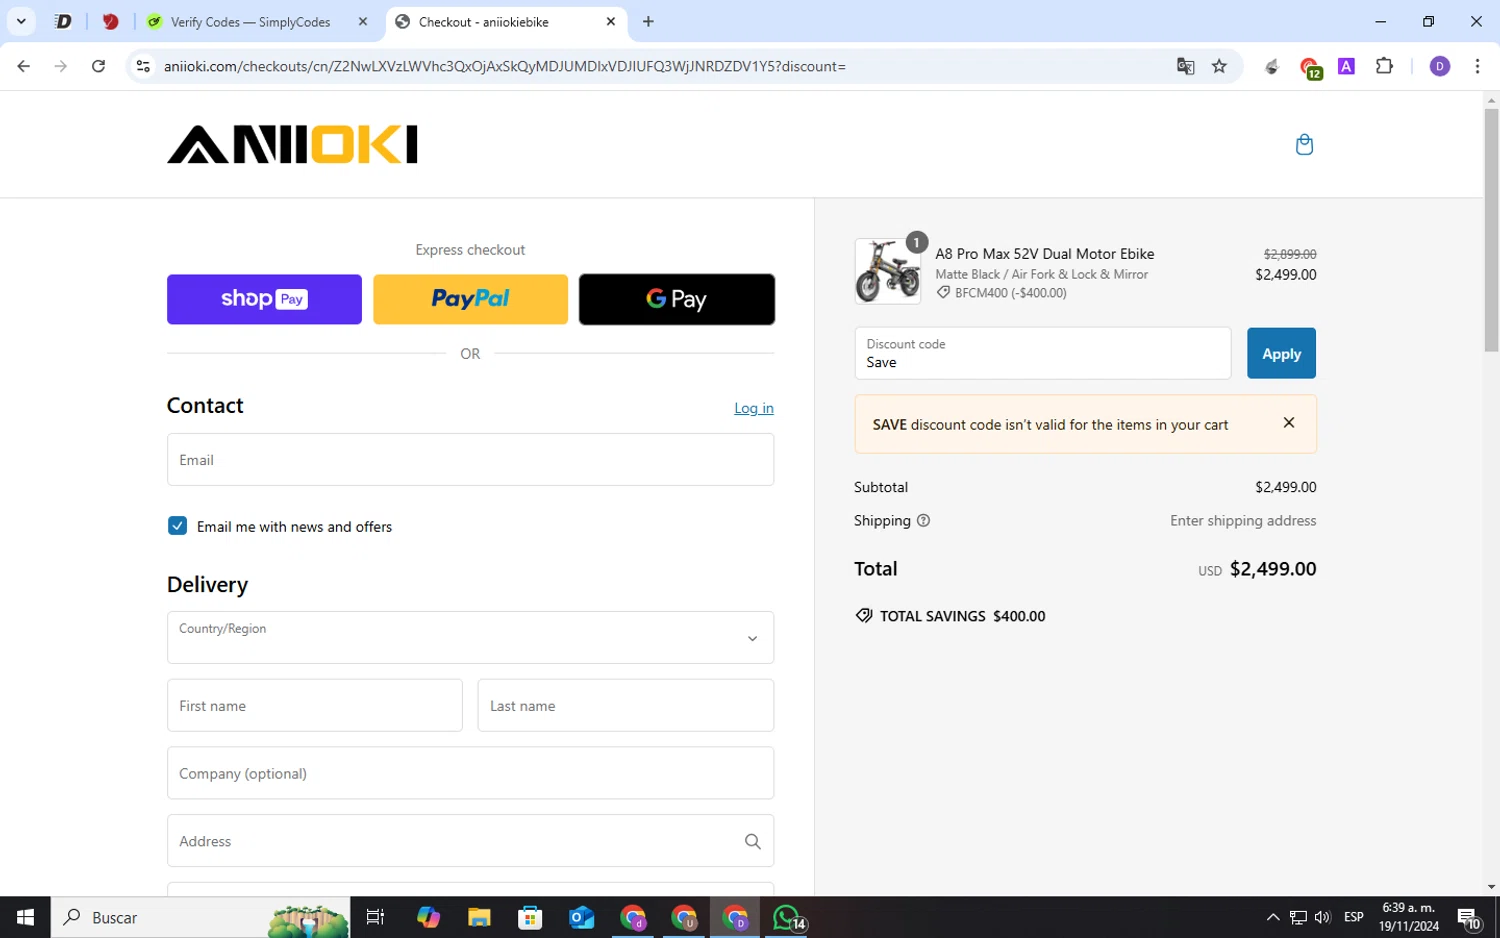Open Copilot from the taskbar
Screen dimensions: 1500x938
click(428, 917)
